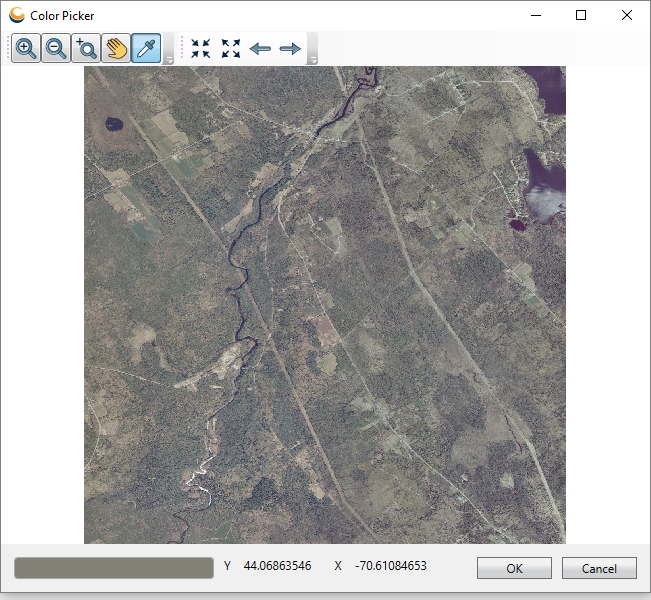The image size is (651, 600).
Task: Click the full extent expand arrows icon
Action: (x=231, y=49)
